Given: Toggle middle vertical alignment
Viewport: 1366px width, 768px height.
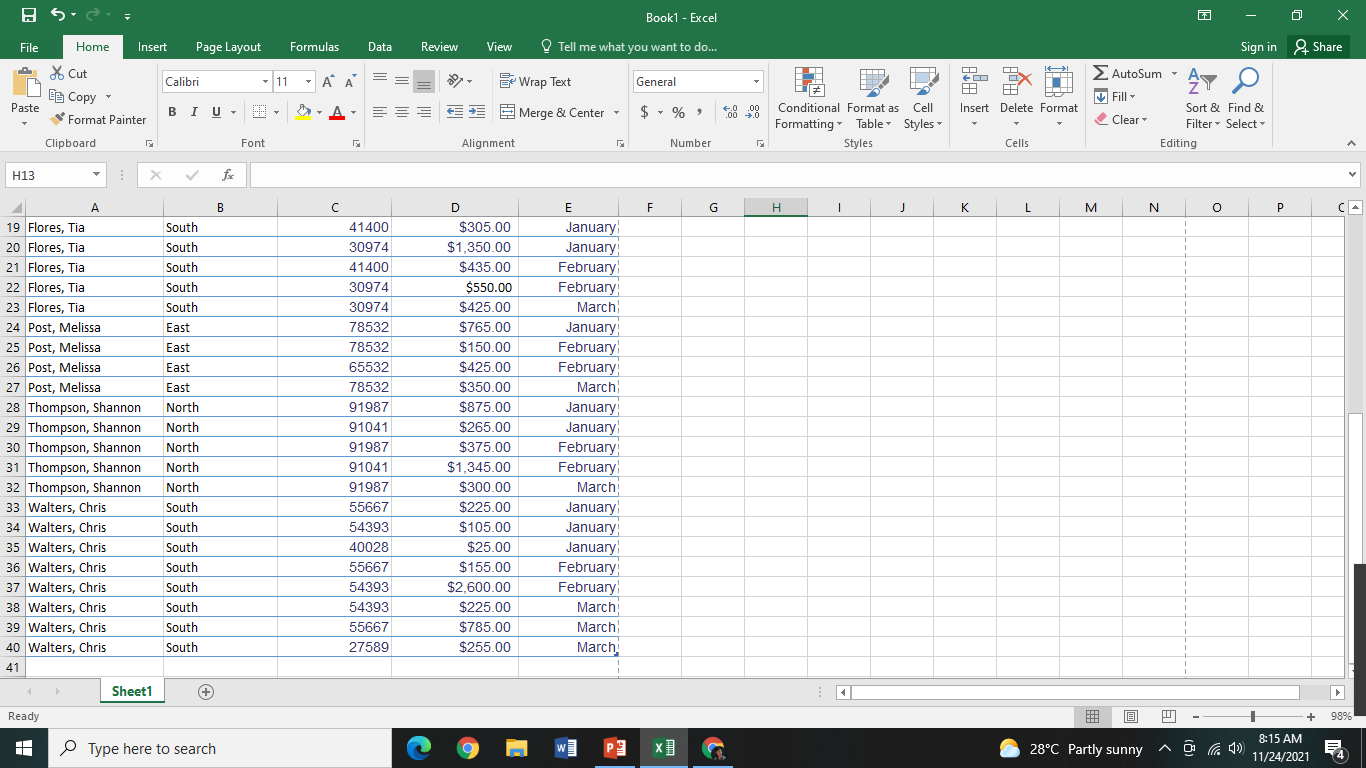Looking at the screenshot, I should (x=402, y=82).
